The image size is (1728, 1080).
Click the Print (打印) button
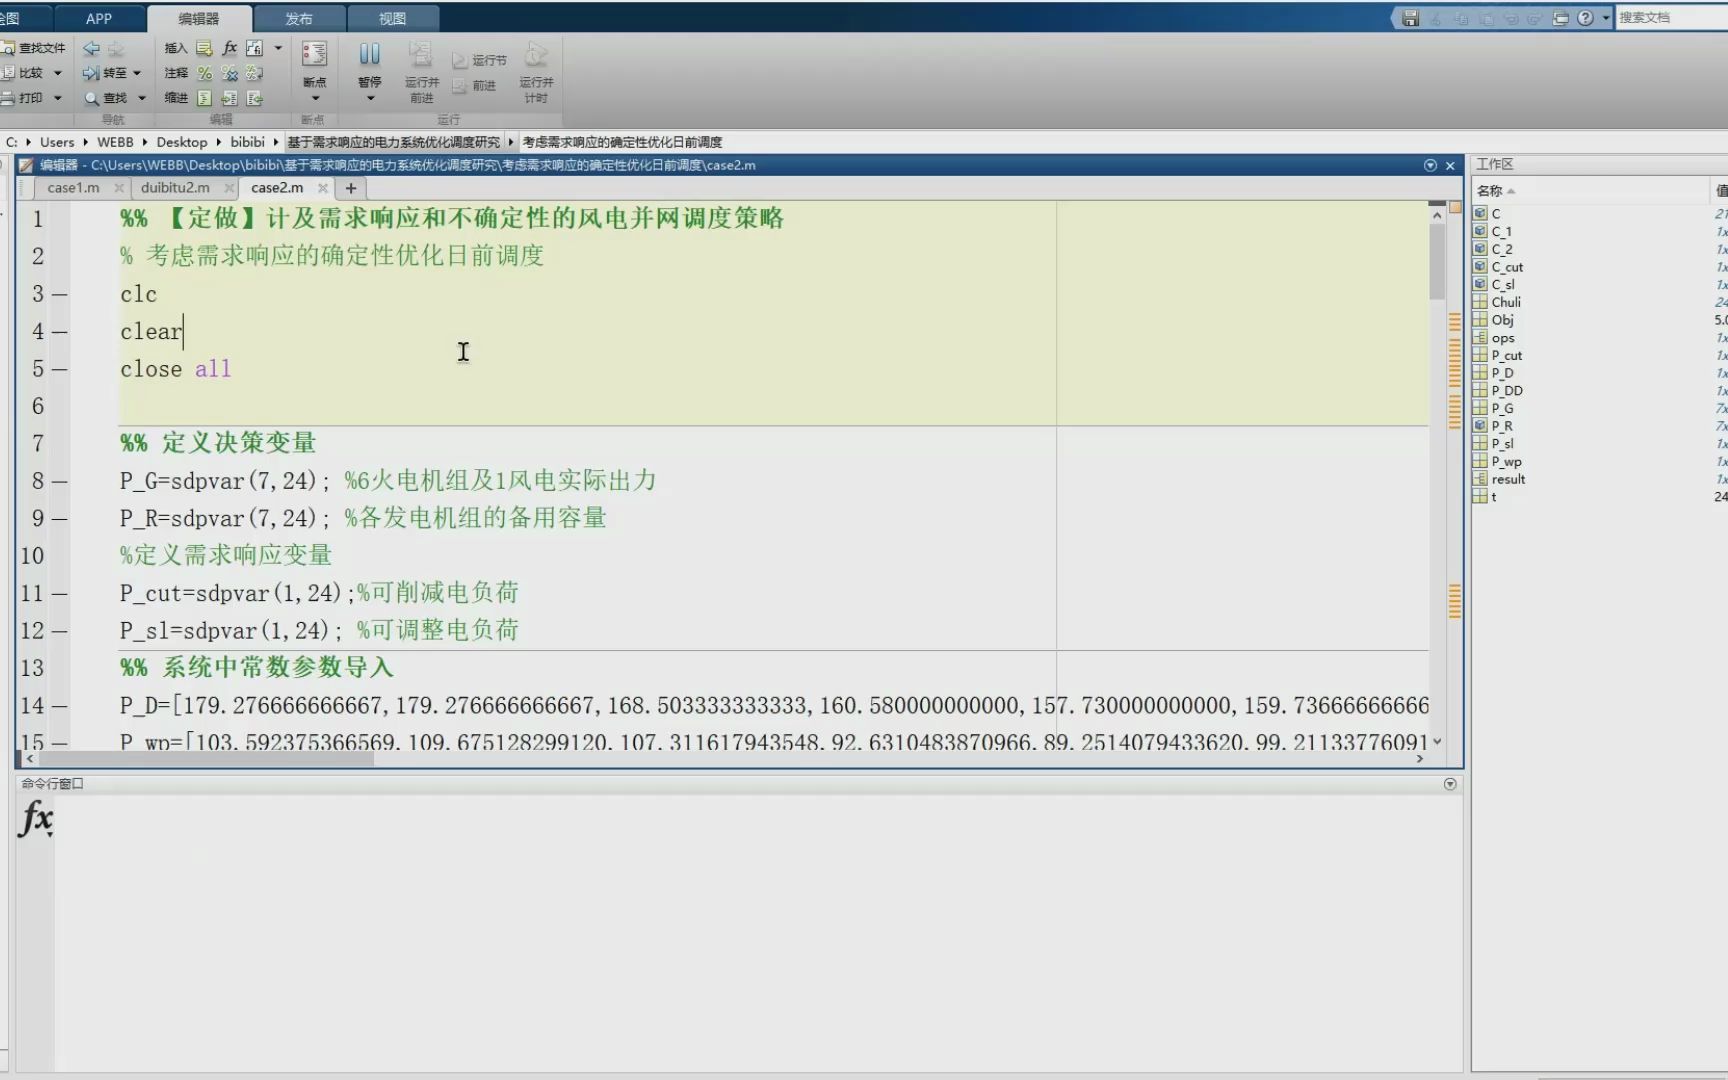pos(22,98)
